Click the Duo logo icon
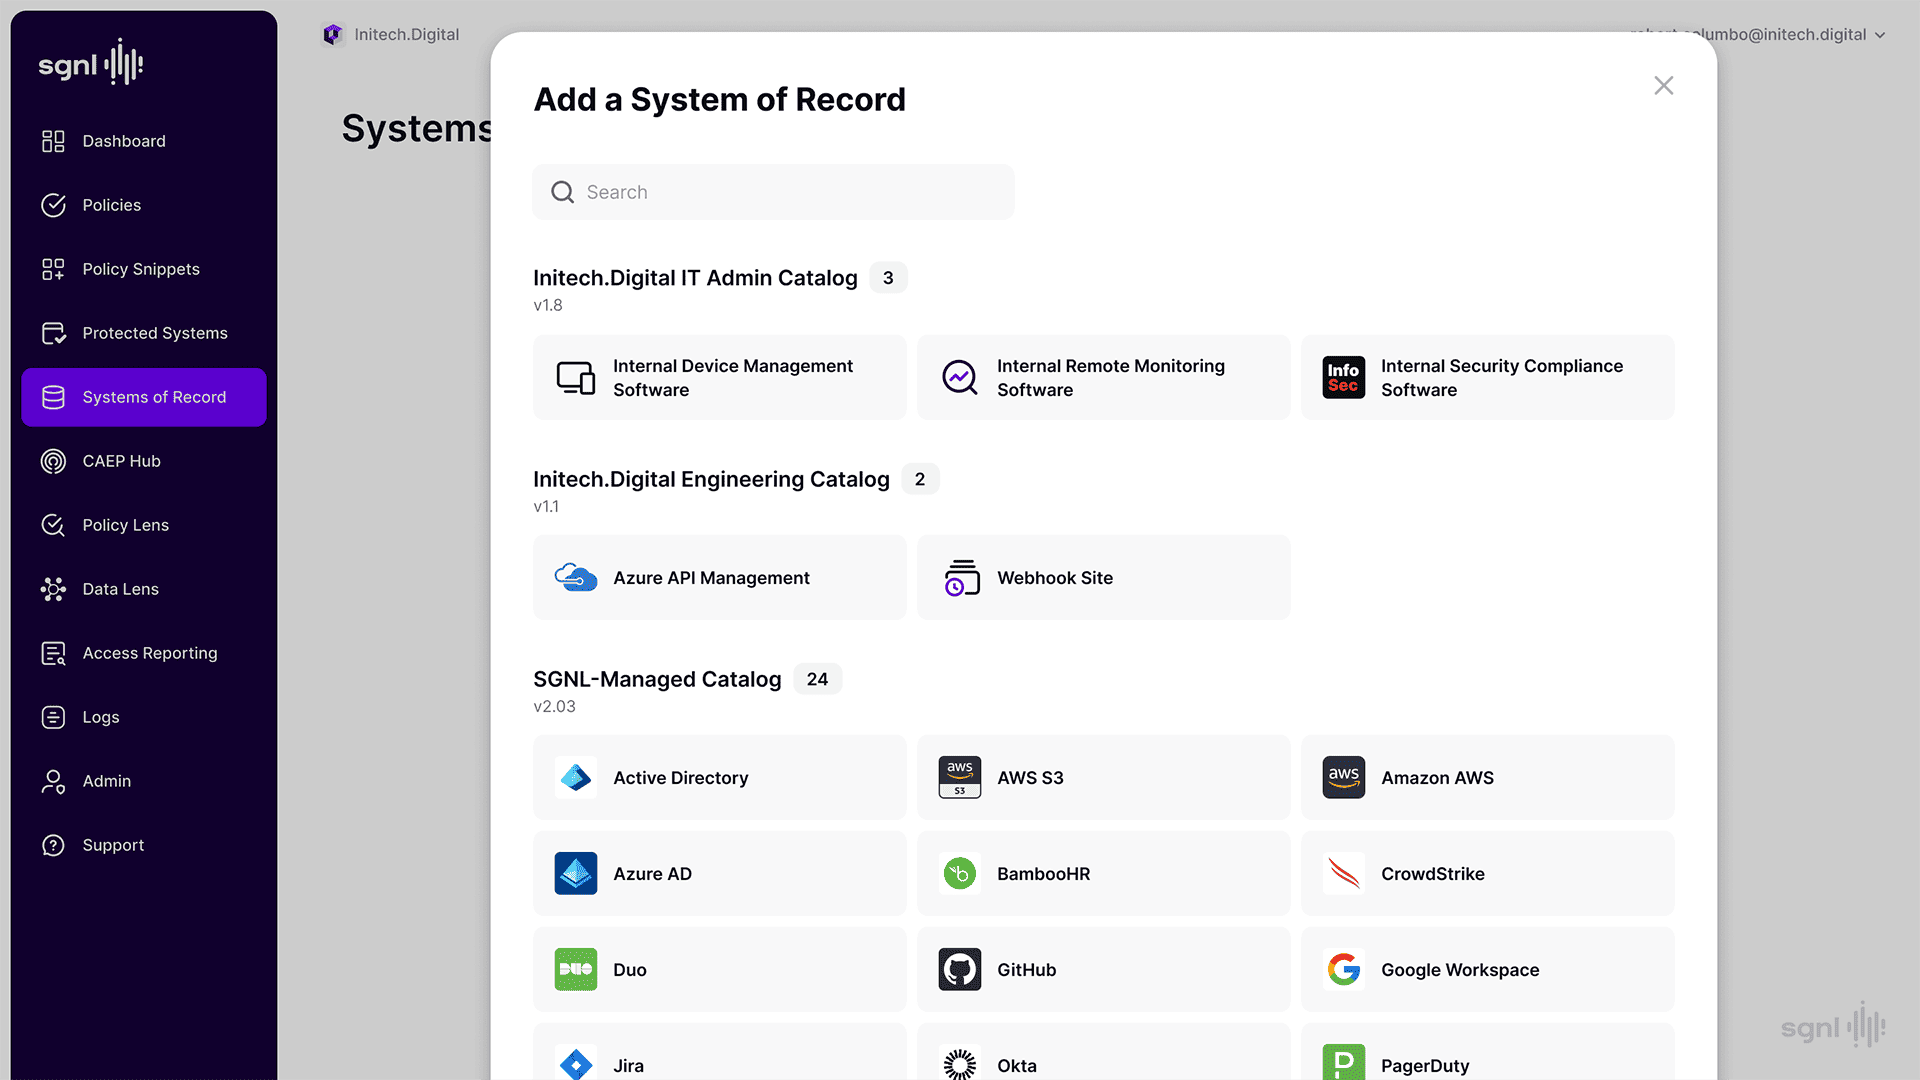Viewport: 1920px width, 1080px height. (576, 969)
